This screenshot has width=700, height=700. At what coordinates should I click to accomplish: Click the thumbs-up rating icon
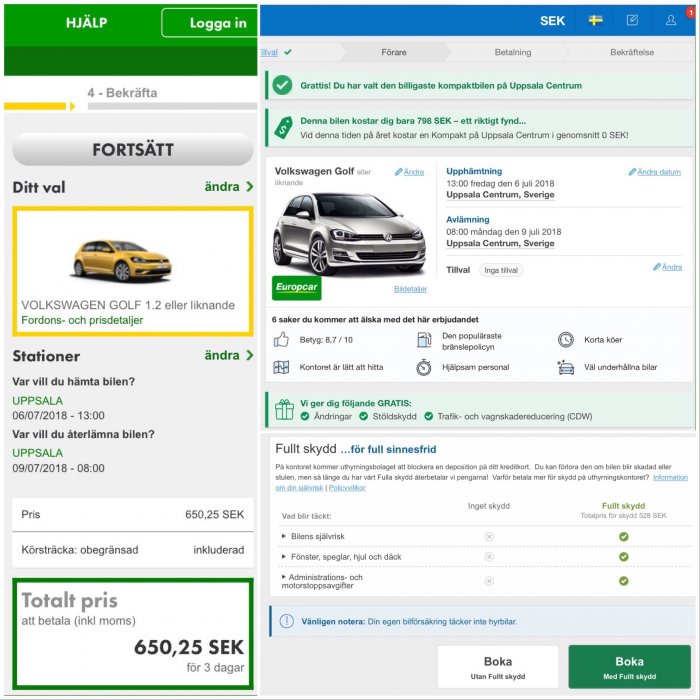pyautogui.click(x=281, y=340)
